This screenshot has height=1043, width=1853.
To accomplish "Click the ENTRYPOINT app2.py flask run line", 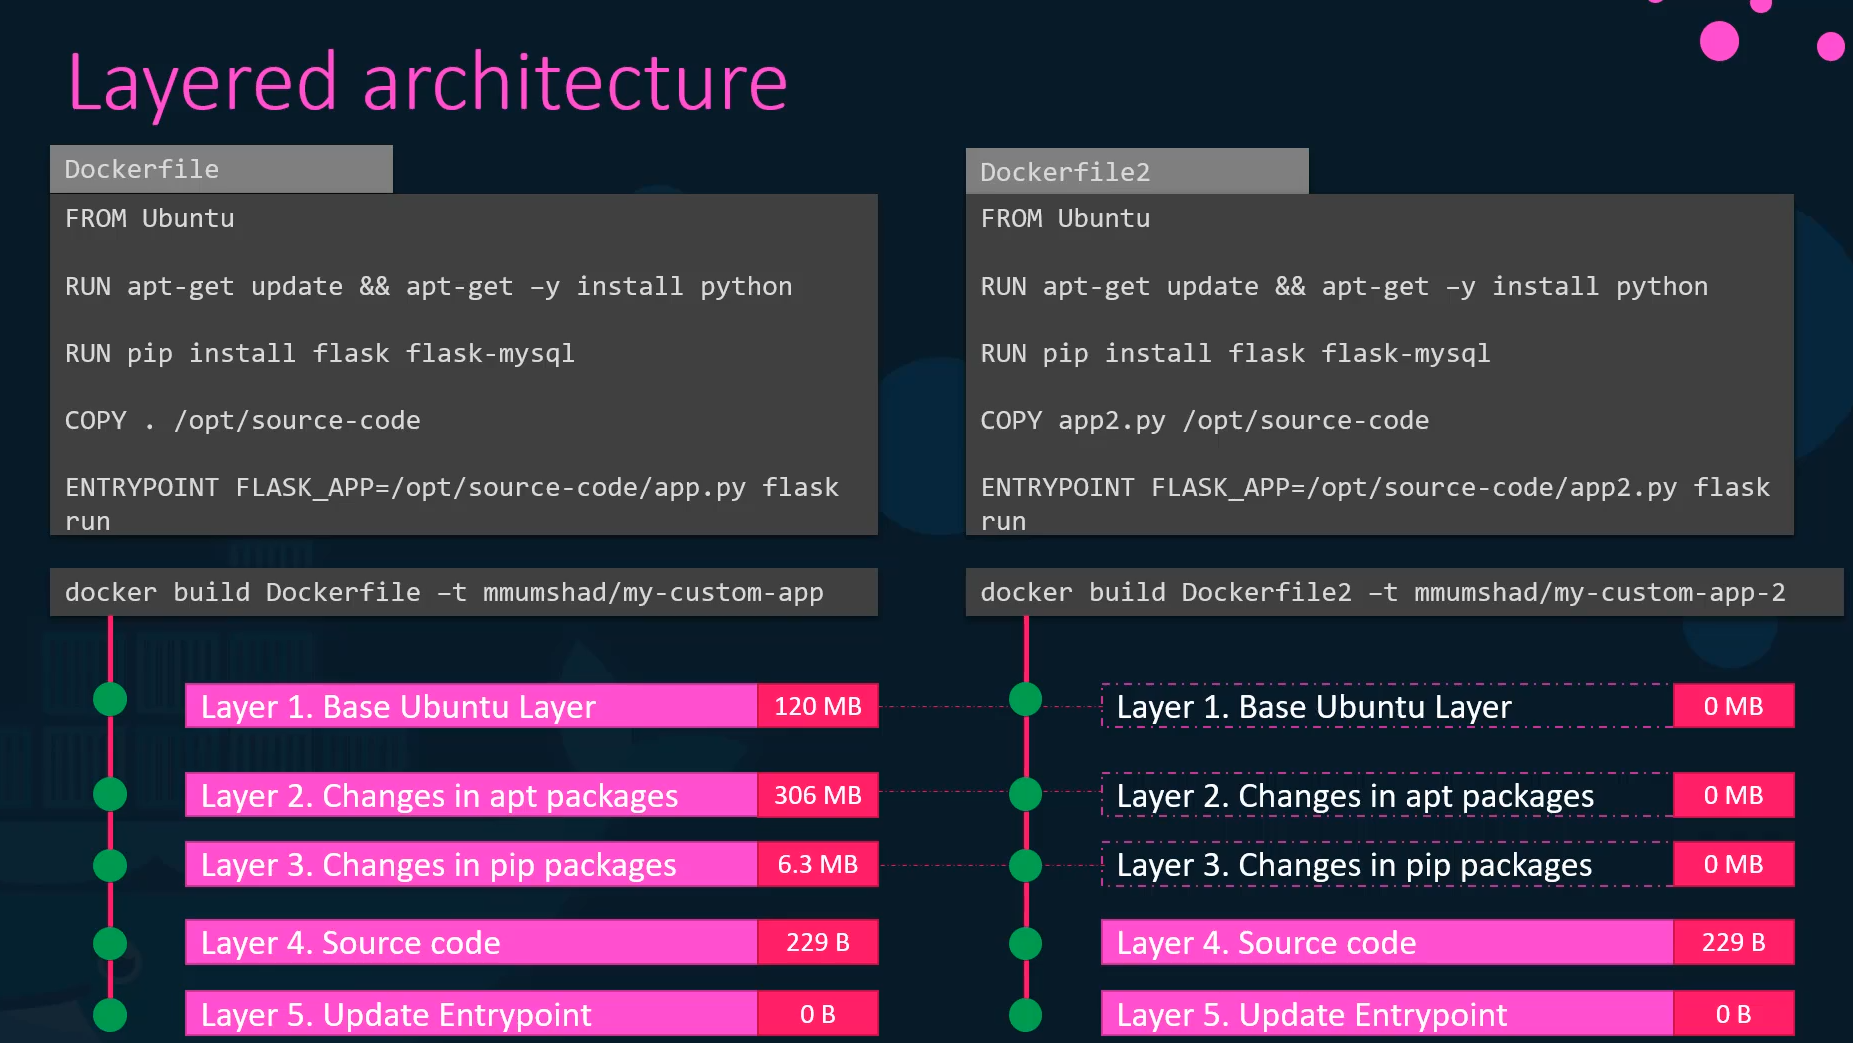I will point(1376,504).
